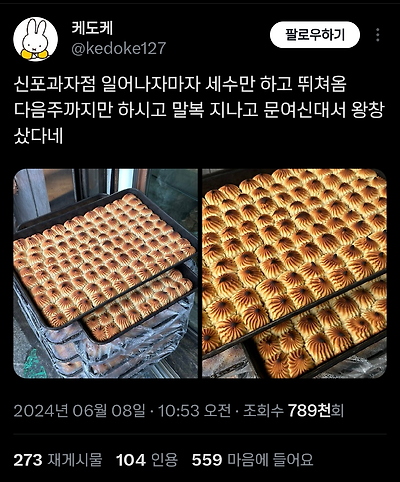The width and height of the screenshot is (400, 482).
Task: Click the 팔로우하기 follow button
Action: (315, 35)
